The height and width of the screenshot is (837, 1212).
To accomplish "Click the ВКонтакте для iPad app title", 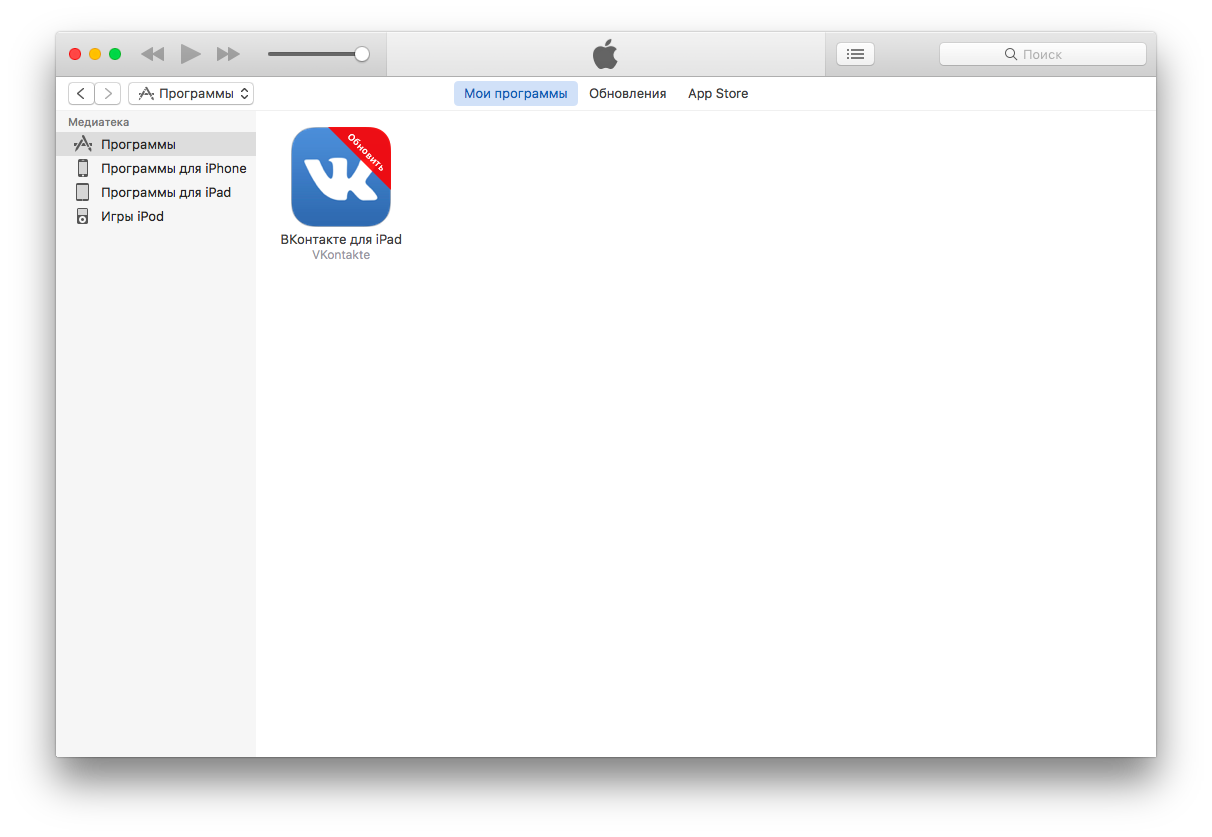I will click(x=341, y=240).
